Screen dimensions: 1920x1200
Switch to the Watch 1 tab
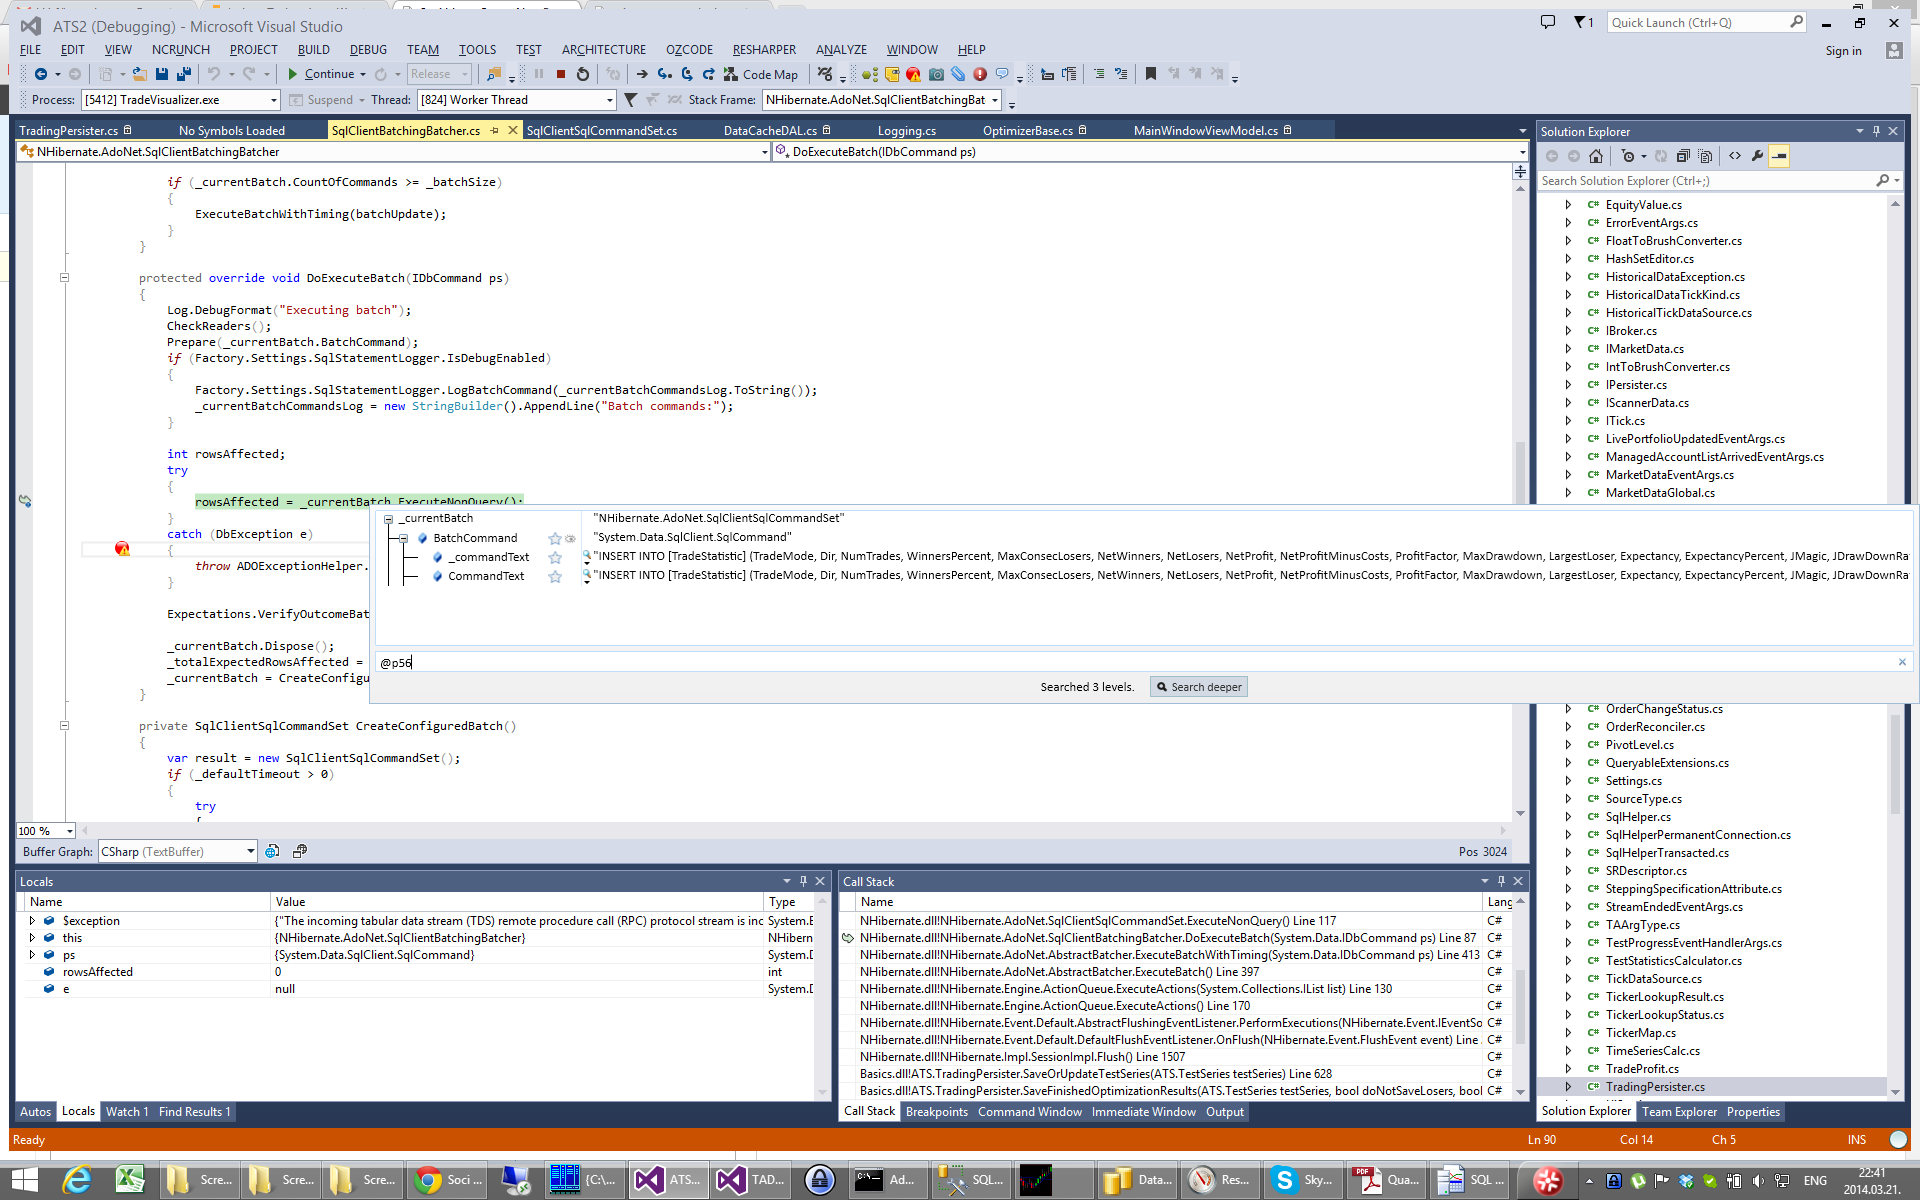pyautogui.click(x=127, y=1112)
